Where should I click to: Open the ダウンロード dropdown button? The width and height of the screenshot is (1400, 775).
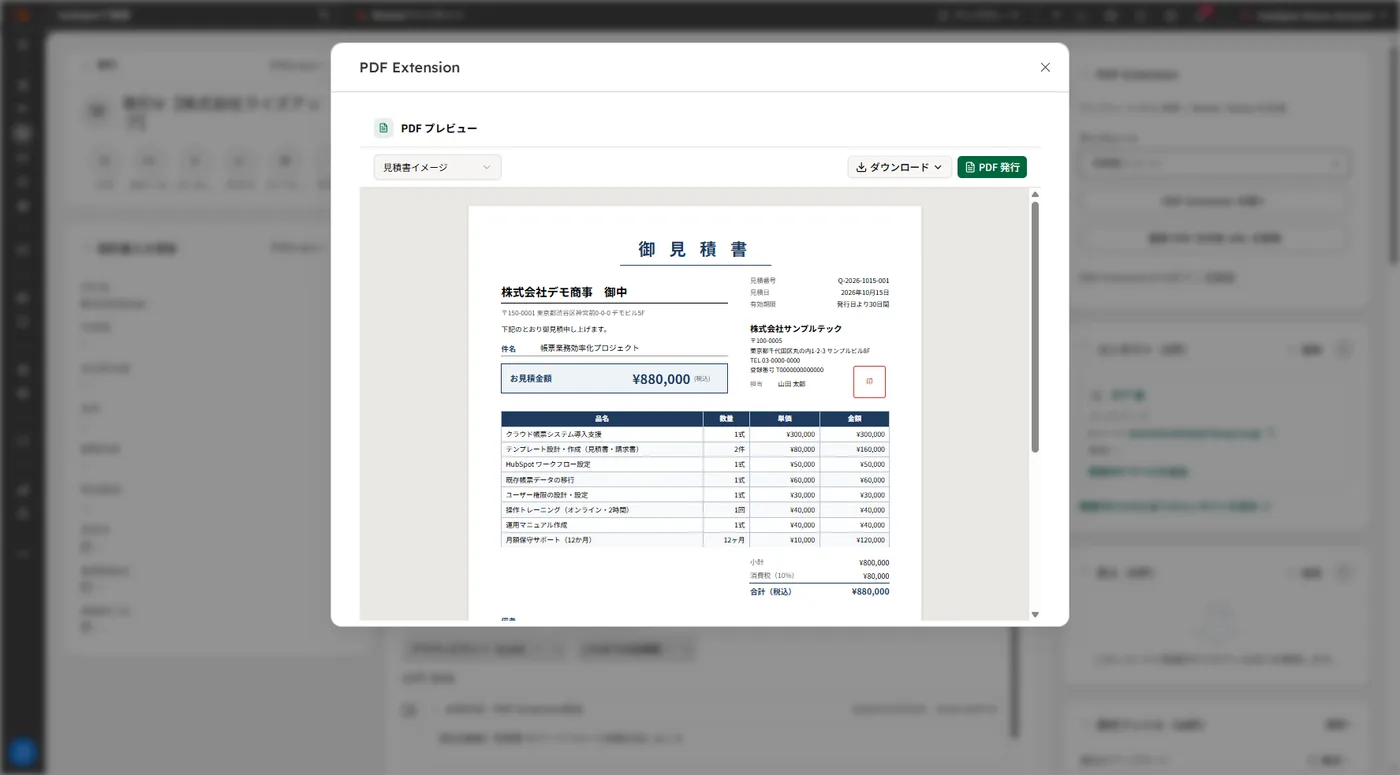[899, 167]
